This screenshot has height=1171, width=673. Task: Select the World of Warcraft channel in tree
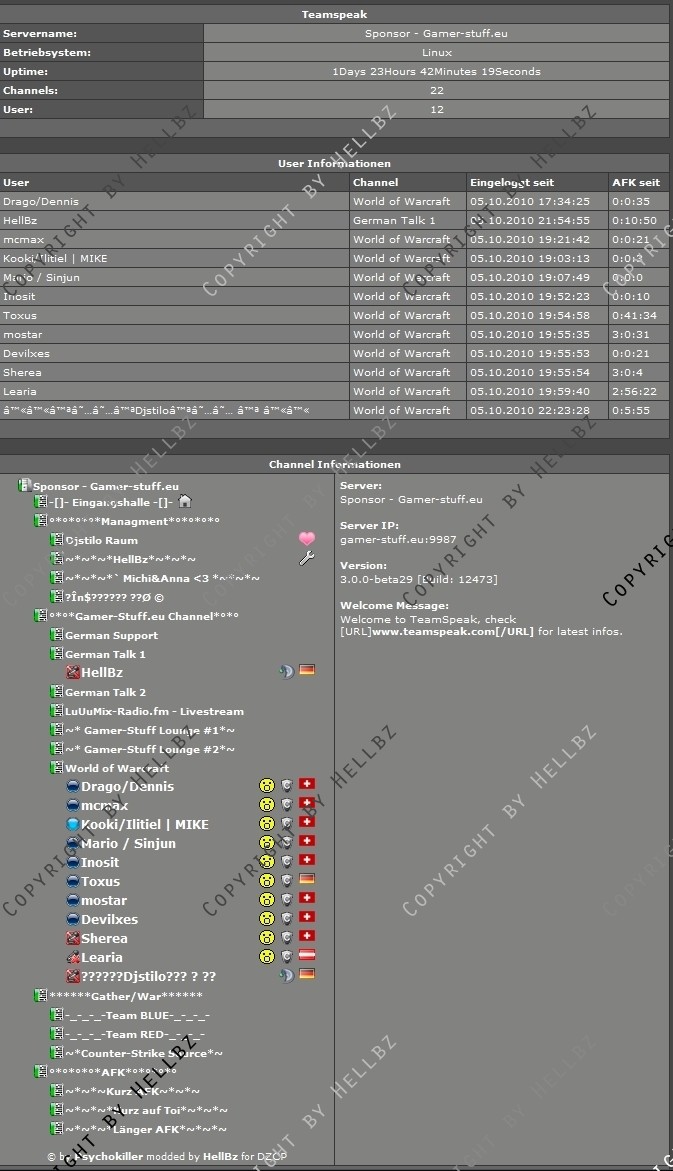(117, 768)
